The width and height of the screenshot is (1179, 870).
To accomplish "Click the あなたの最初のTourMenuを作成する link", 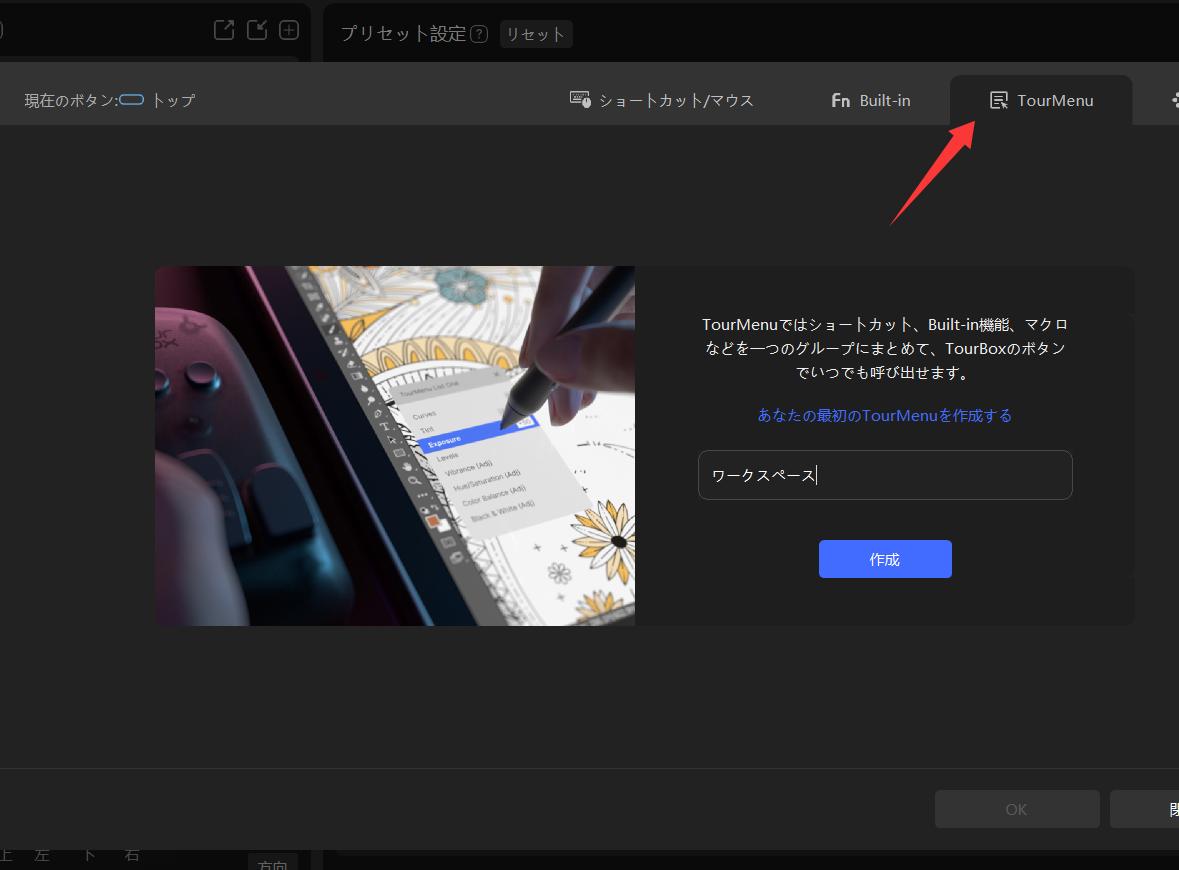I will 884,415.
